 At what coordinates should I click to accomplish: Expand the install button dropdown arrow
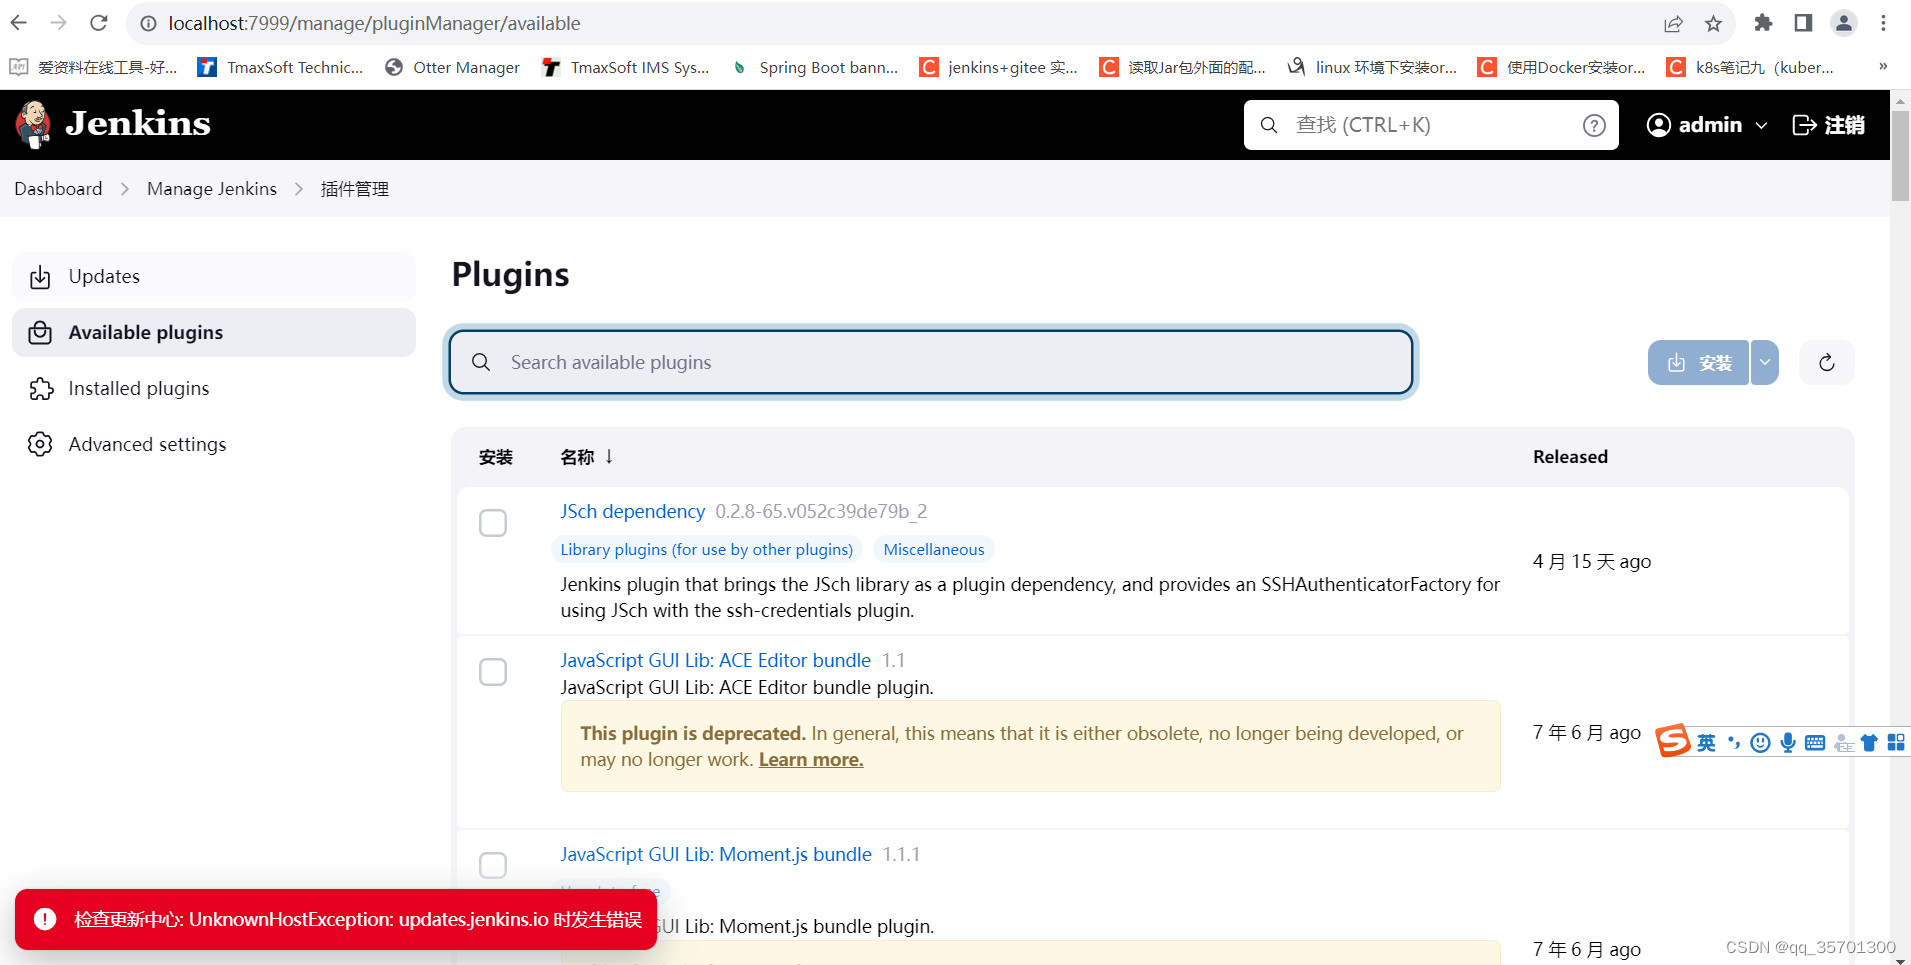(x=1764, y=362)
